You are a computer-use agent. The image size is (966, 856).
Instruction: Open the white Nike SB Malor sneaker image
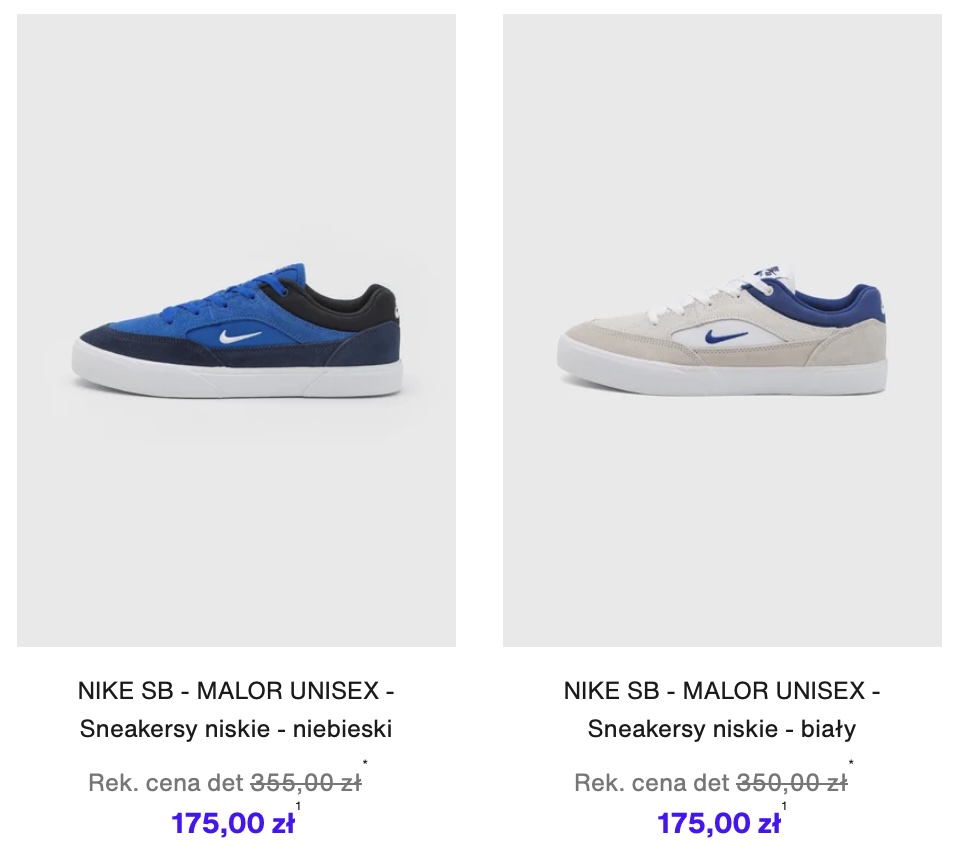click(722, 330)
